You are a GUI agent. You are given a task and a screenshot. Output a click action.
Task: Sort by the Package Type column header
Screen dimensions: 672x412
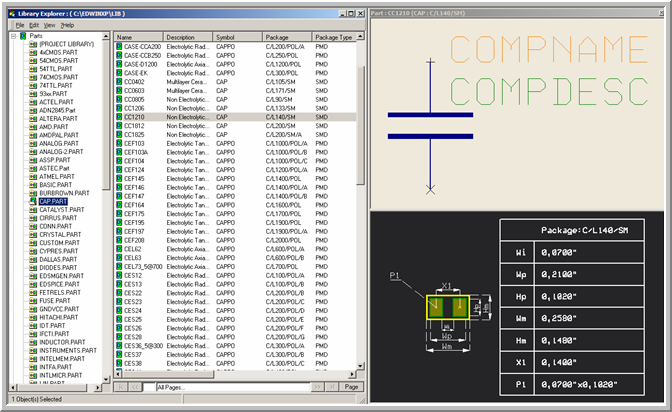click(334, 37)
